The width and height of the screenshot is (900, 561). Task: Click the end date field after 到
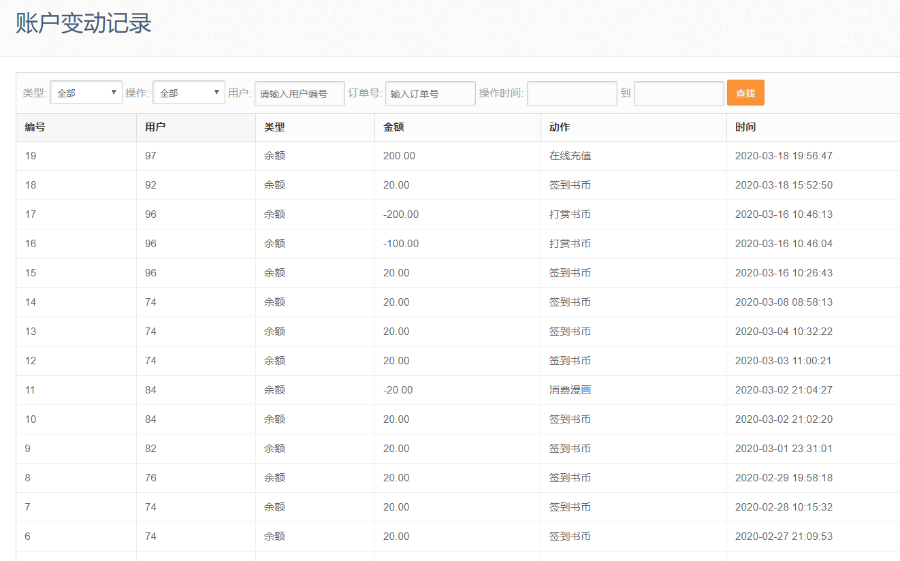tap(678, 93)
